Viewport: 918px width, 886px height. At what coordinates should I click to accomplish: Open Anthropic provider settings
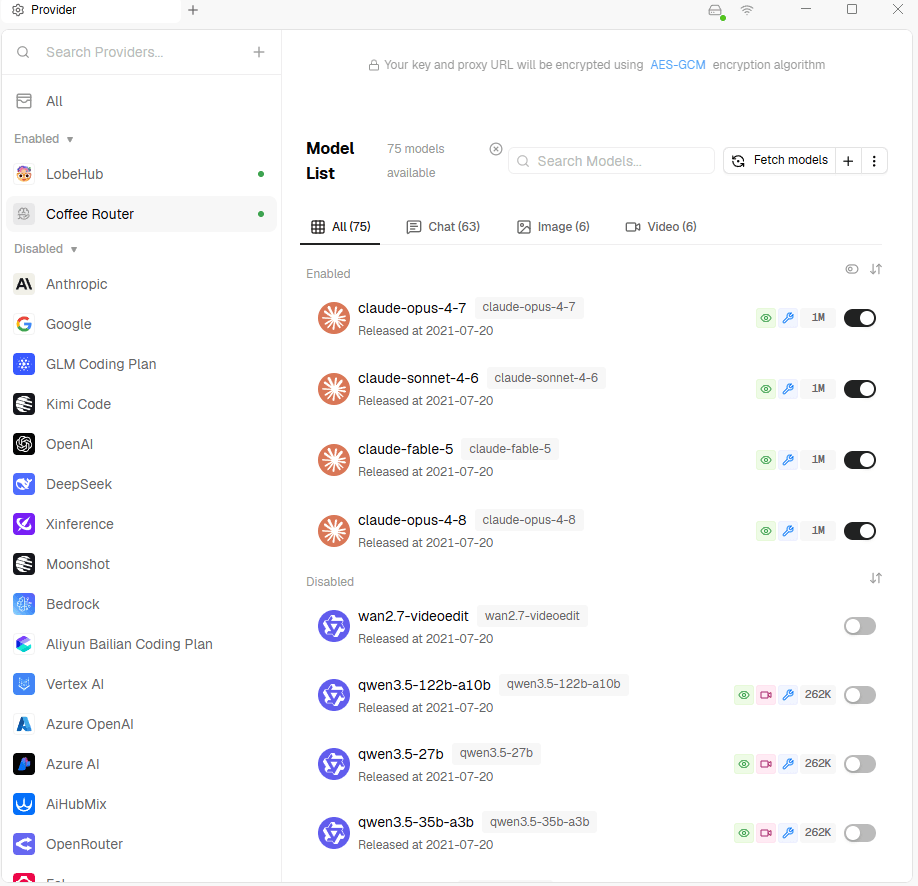141,284
